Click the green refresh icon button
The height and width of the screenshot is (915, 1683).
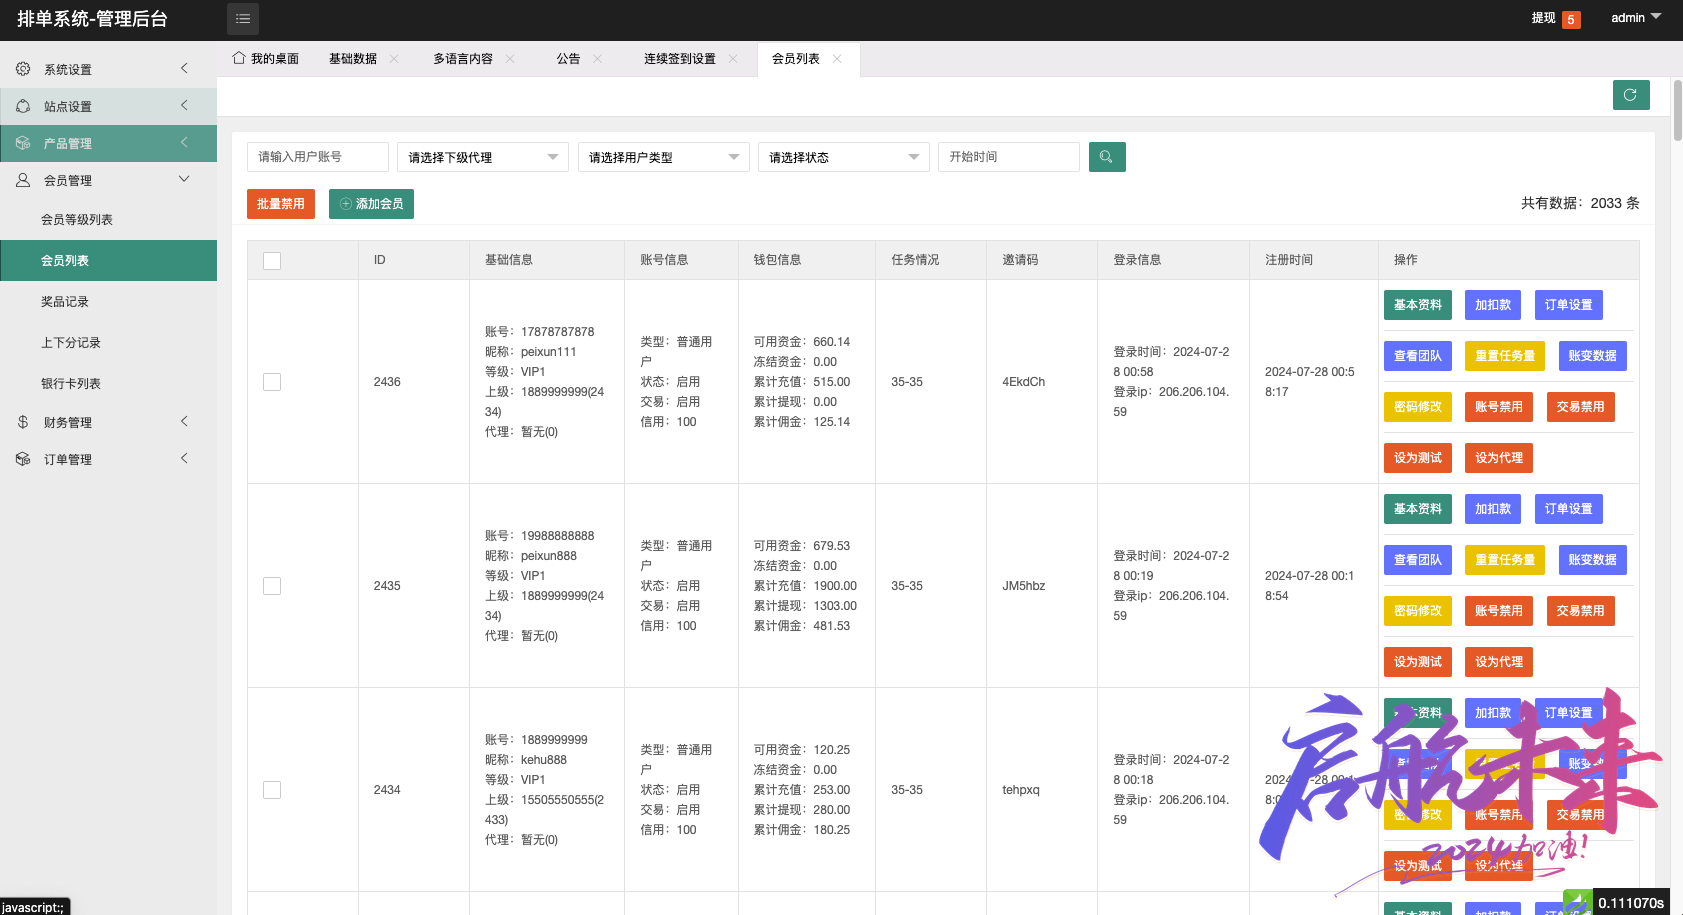[x=1630, y=95]
